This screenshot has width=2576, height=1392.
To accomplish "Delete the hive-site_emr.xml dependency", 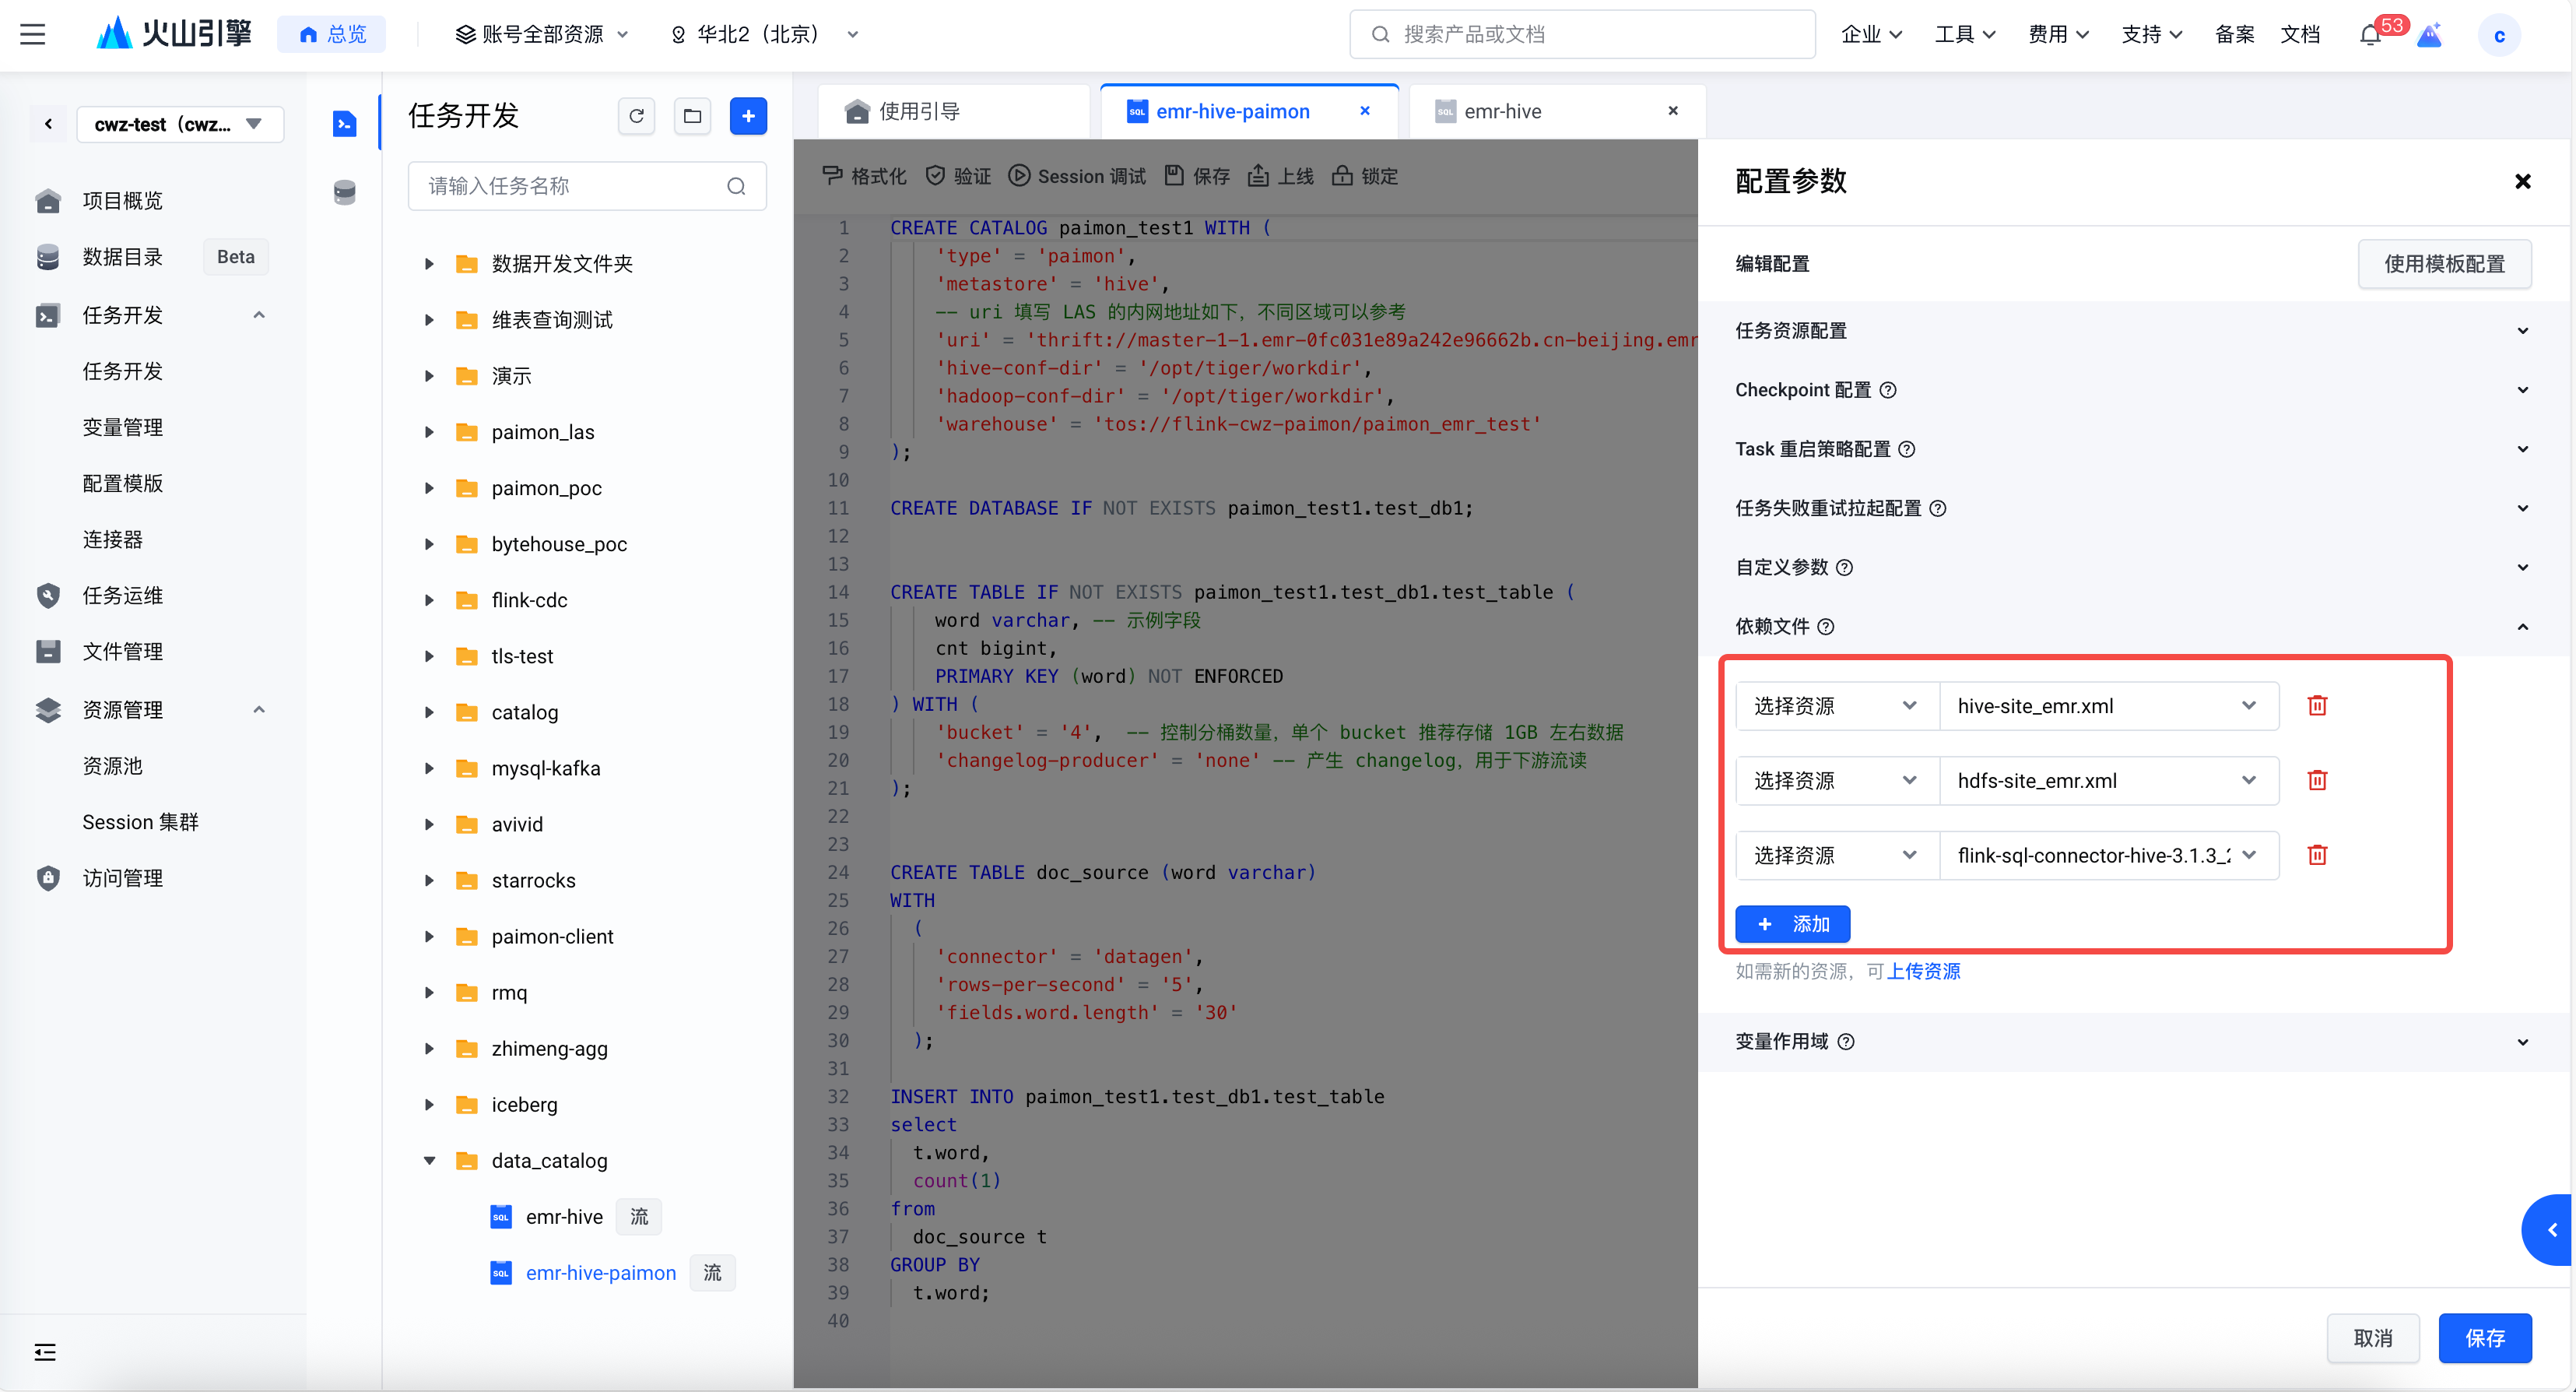I will pos(2317,706).
